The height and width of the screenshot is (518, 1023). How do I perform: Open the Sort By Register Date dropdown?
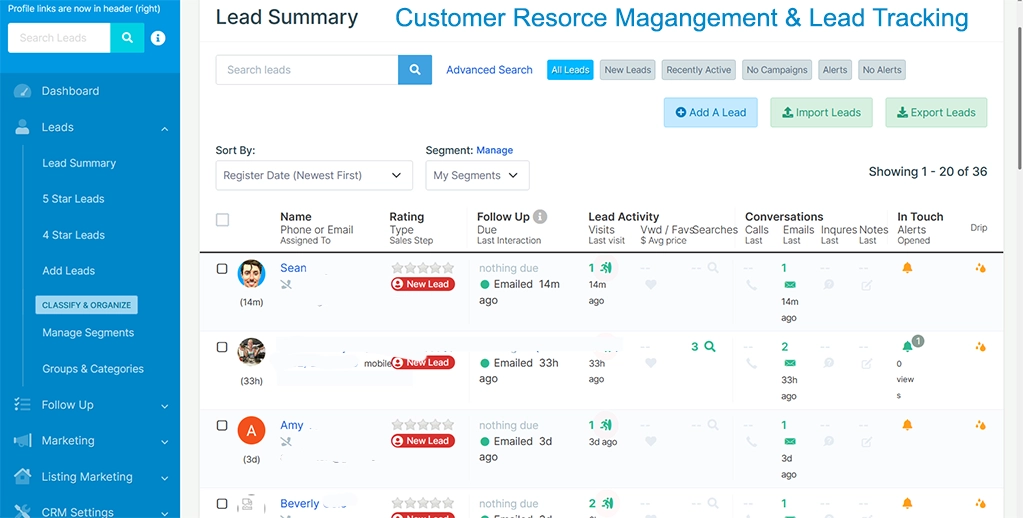[314, 175]
